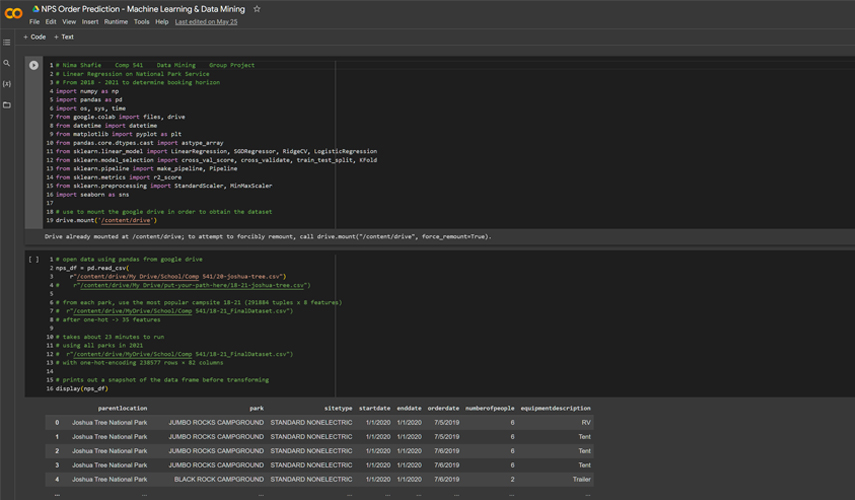Open the View menu
This screenshot has height=500, width=855.
coord(69,22)
